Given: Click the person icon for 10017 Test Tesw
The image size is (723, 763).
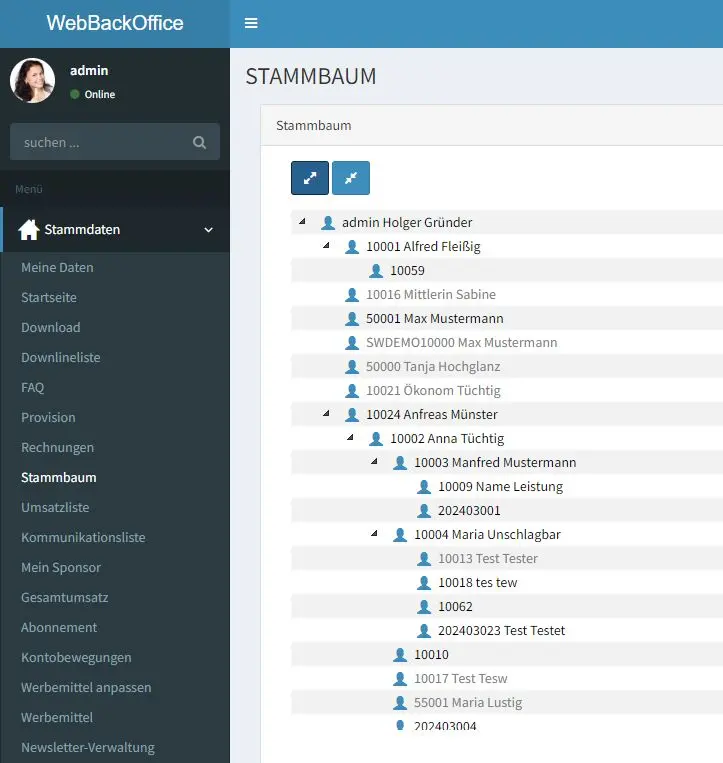Looking at the screenshot, I should pyautogui.click(x=400, y=678).
